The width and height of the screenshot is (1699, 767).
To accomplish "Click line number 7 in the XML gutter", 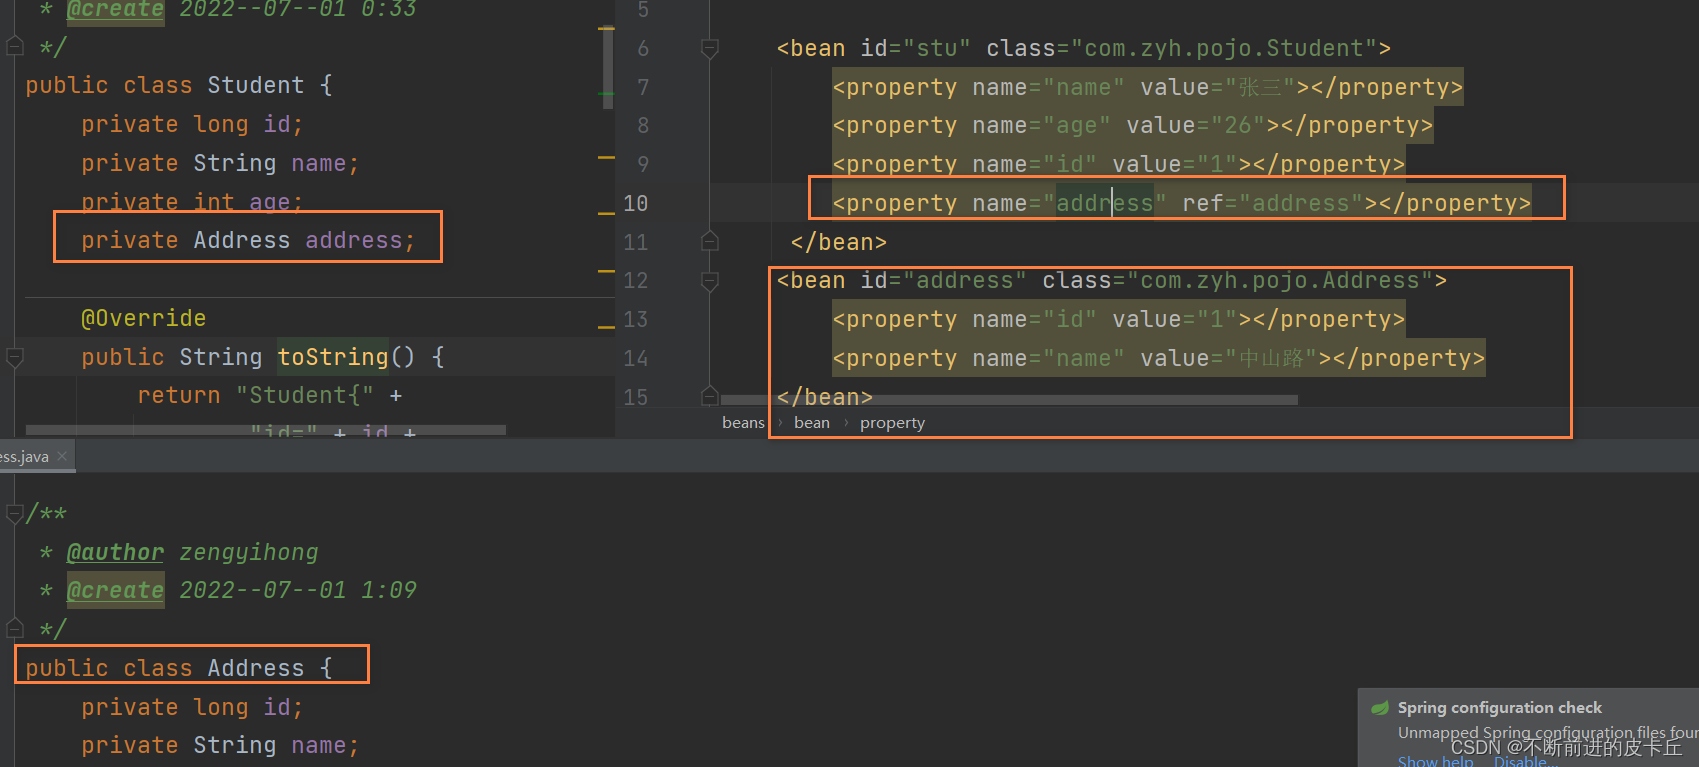I will 643,87.
